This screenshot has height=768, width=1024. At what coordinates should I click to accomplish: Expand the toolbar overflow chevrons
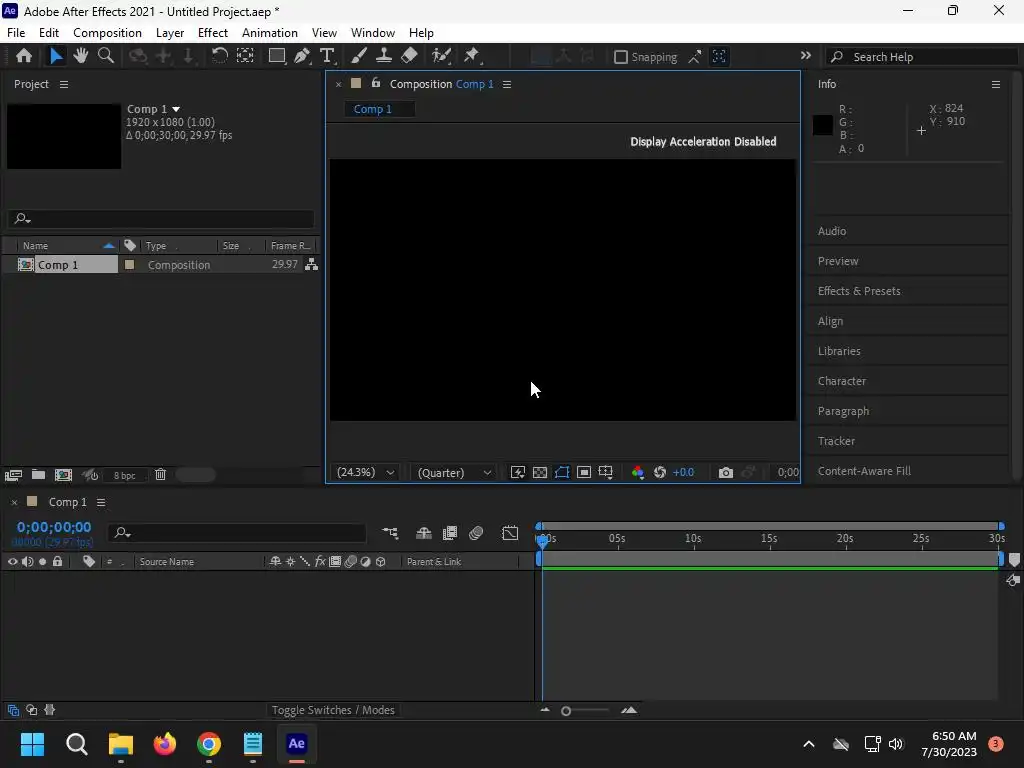pyautogui.click(x=806, y=56)
